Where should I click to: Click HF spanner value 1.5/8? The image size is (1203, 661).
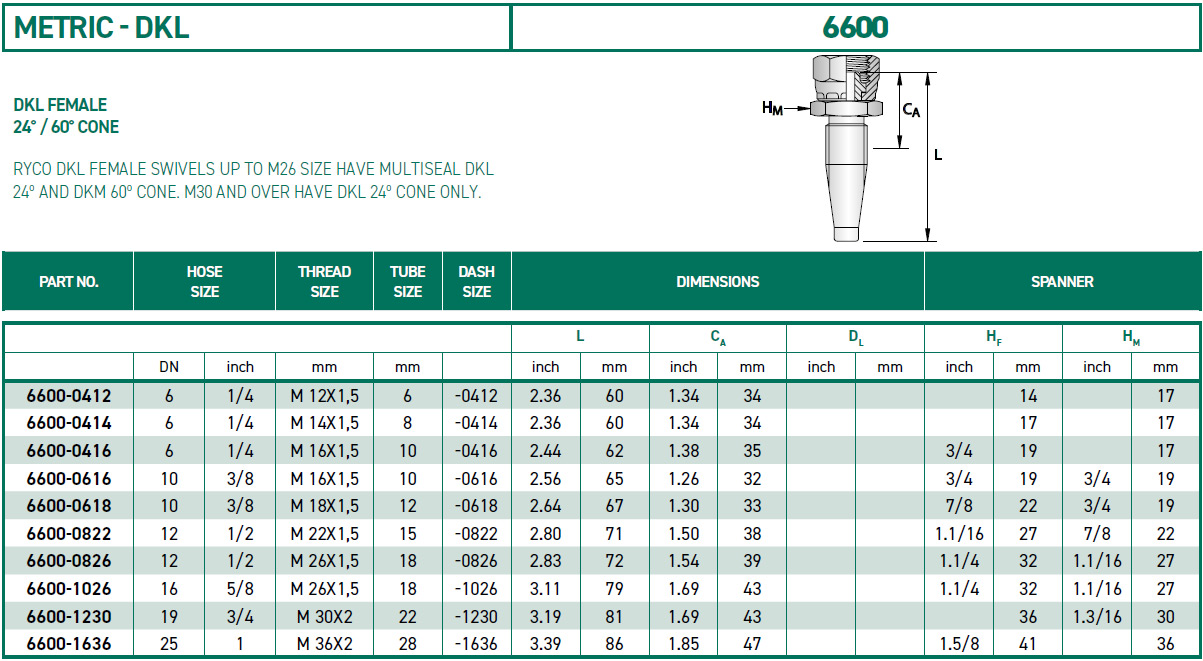(959, 643)
